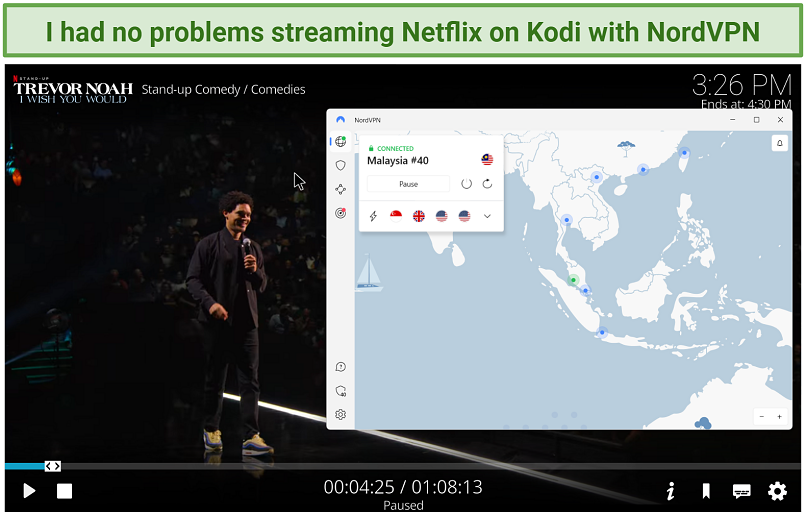Expand recent connections with the chevron
This screenshot has height=515, width=806.
point(487,216)
